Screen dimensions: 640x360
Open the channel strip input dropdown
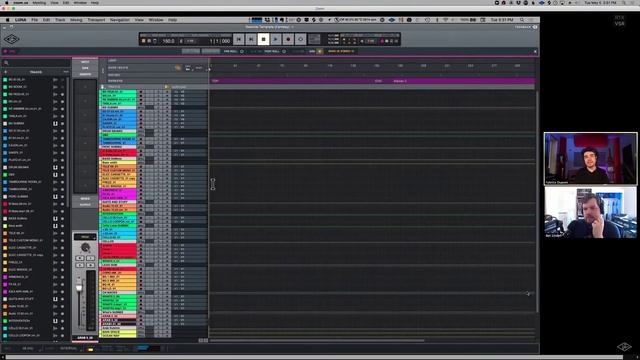click(x=85, y=237)
